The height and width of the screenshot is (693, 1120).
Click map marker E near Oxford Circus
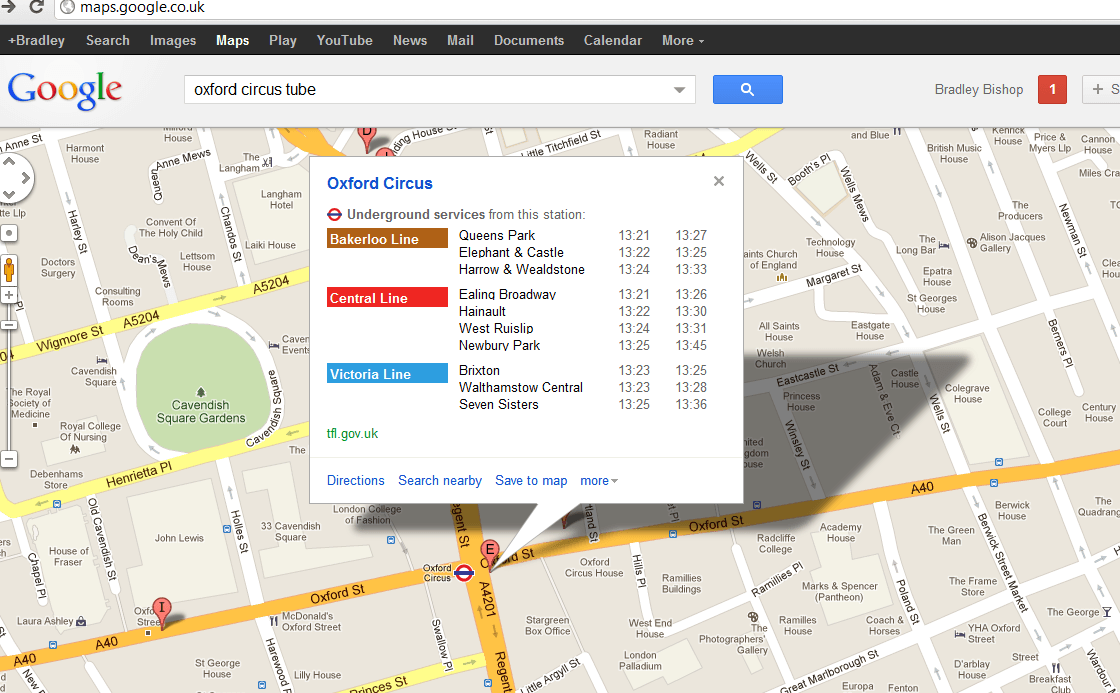[x=489, y=554]
